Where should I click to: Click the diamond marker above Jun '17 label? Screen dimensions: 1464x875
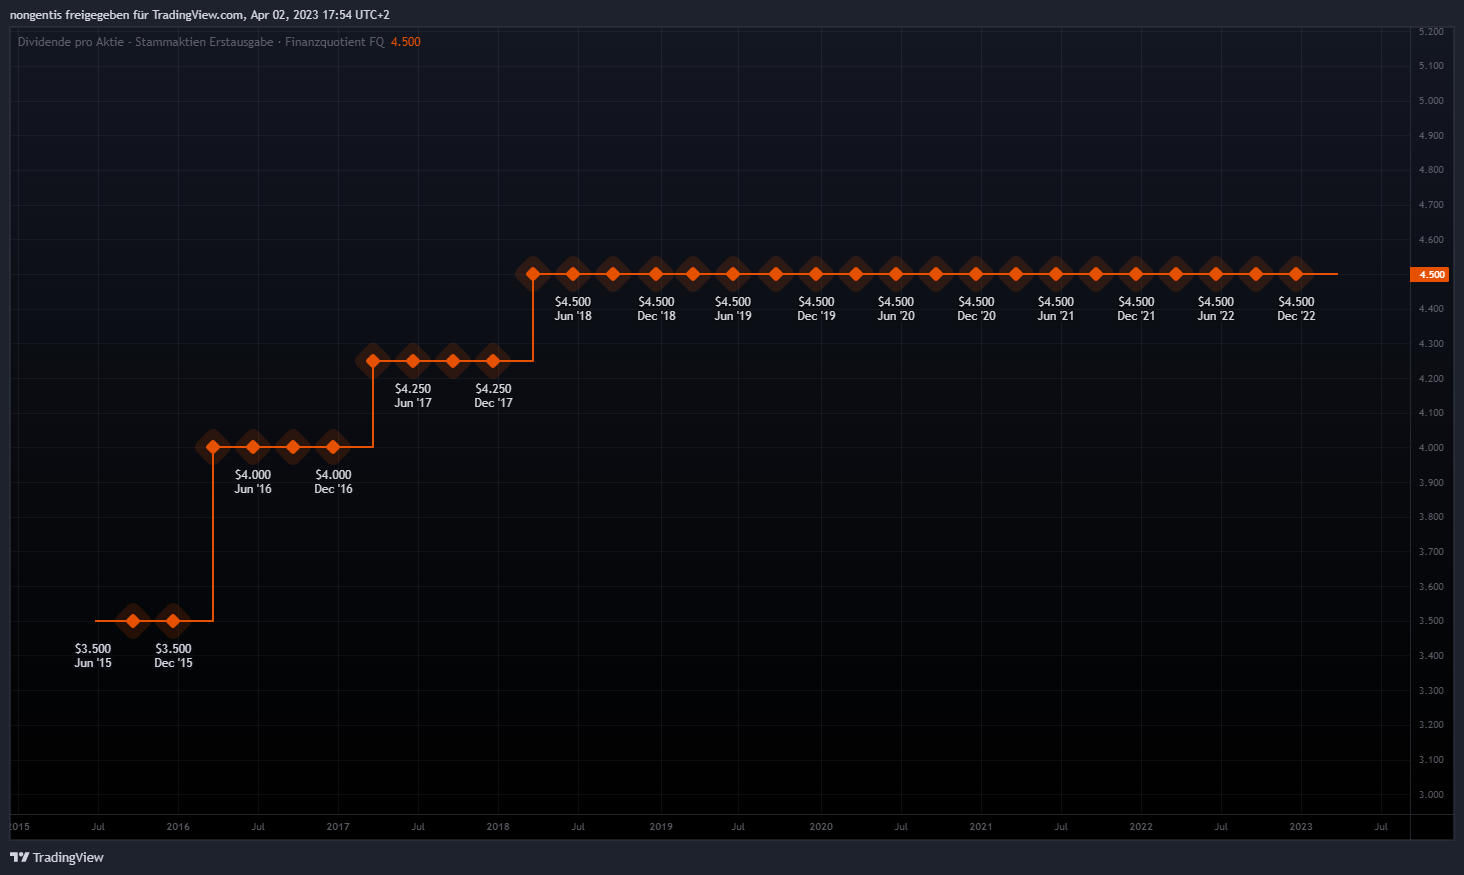click(x=413, y=361)
